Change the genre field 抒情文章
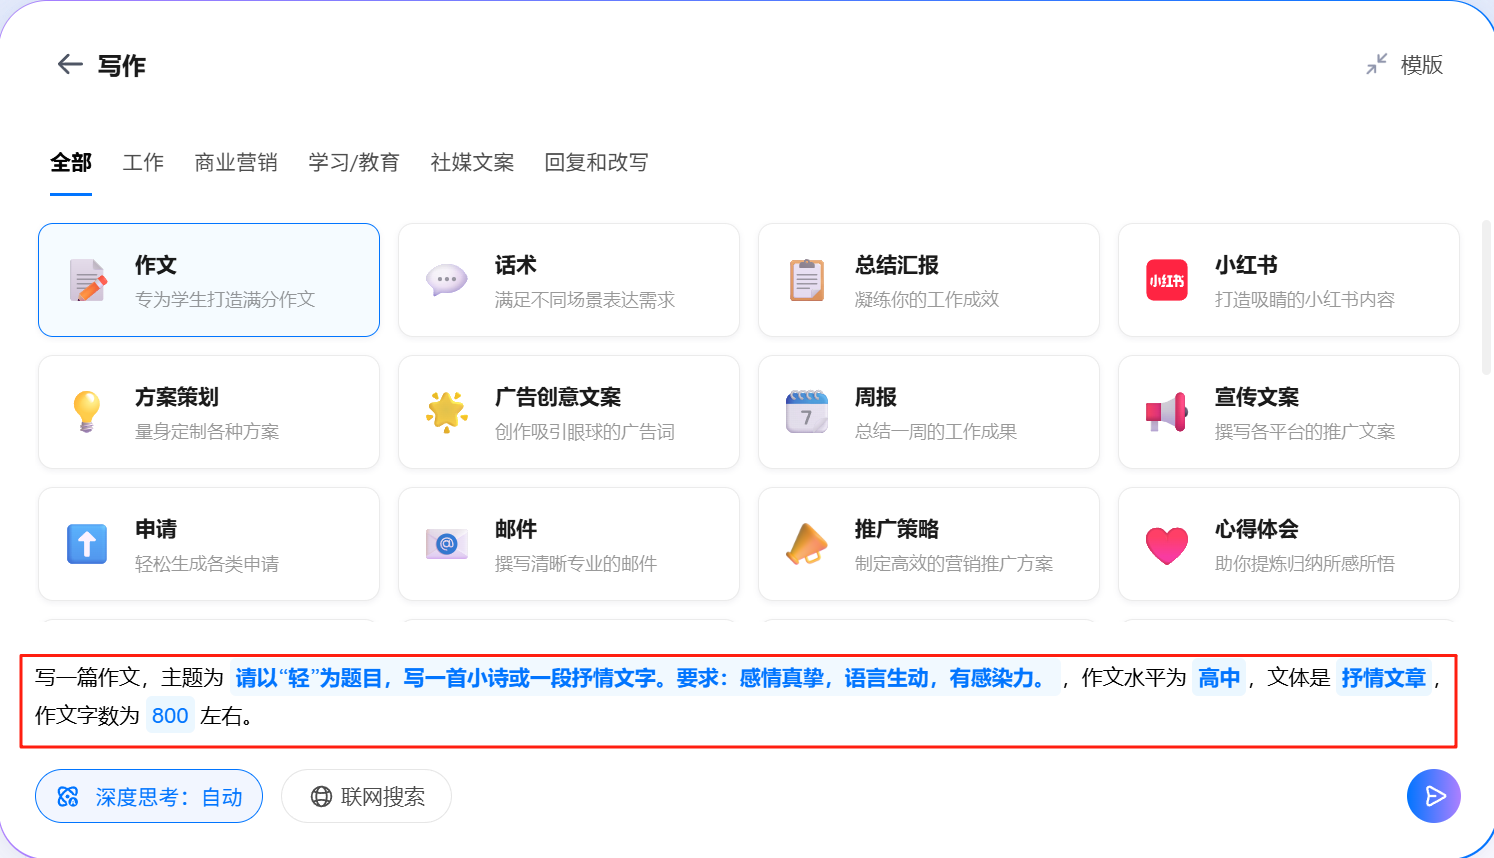 (1384, 678)
